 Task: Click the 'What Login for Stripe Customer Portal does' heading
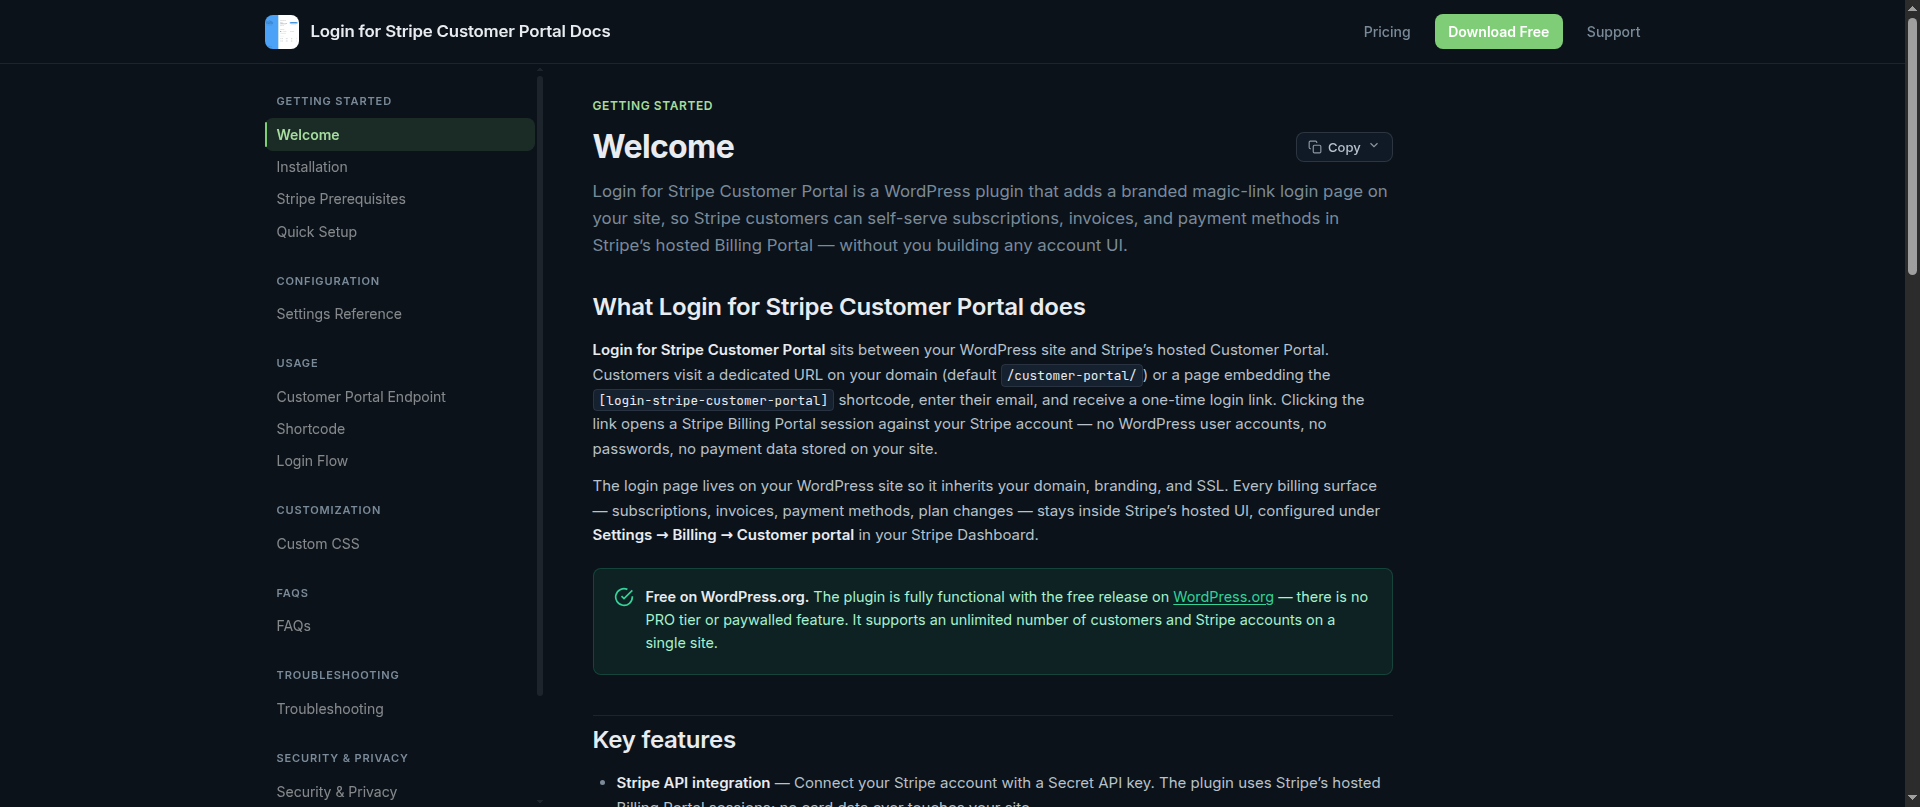coord(839,307)
